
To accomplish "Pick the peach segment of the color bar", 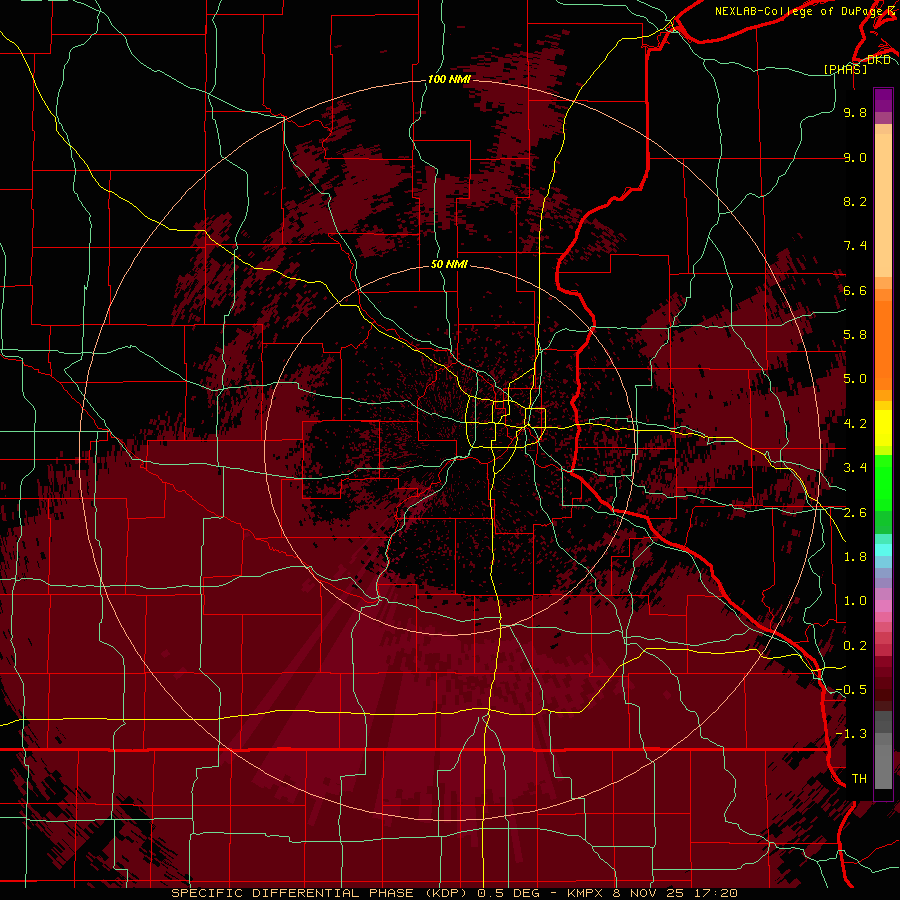I will (883, 207).
